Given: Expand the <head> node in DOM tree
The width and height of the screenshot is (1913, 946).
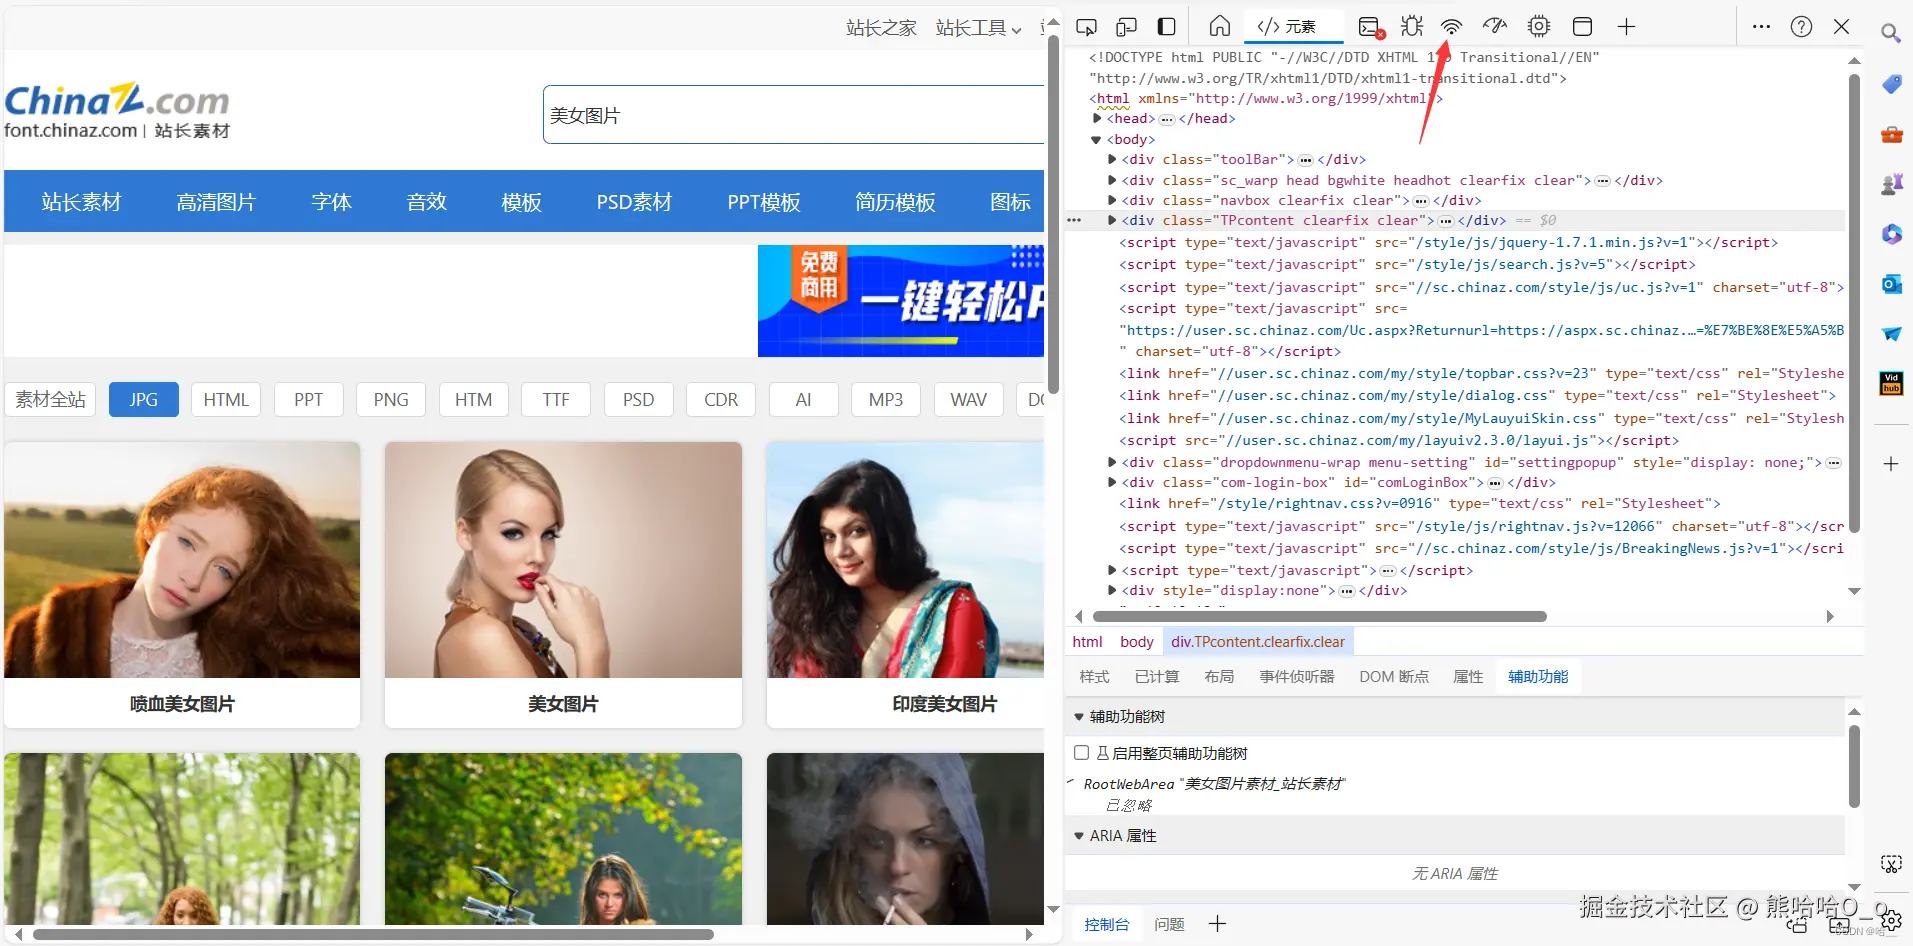Looking at the screenshot, I should pos(1097,118).
